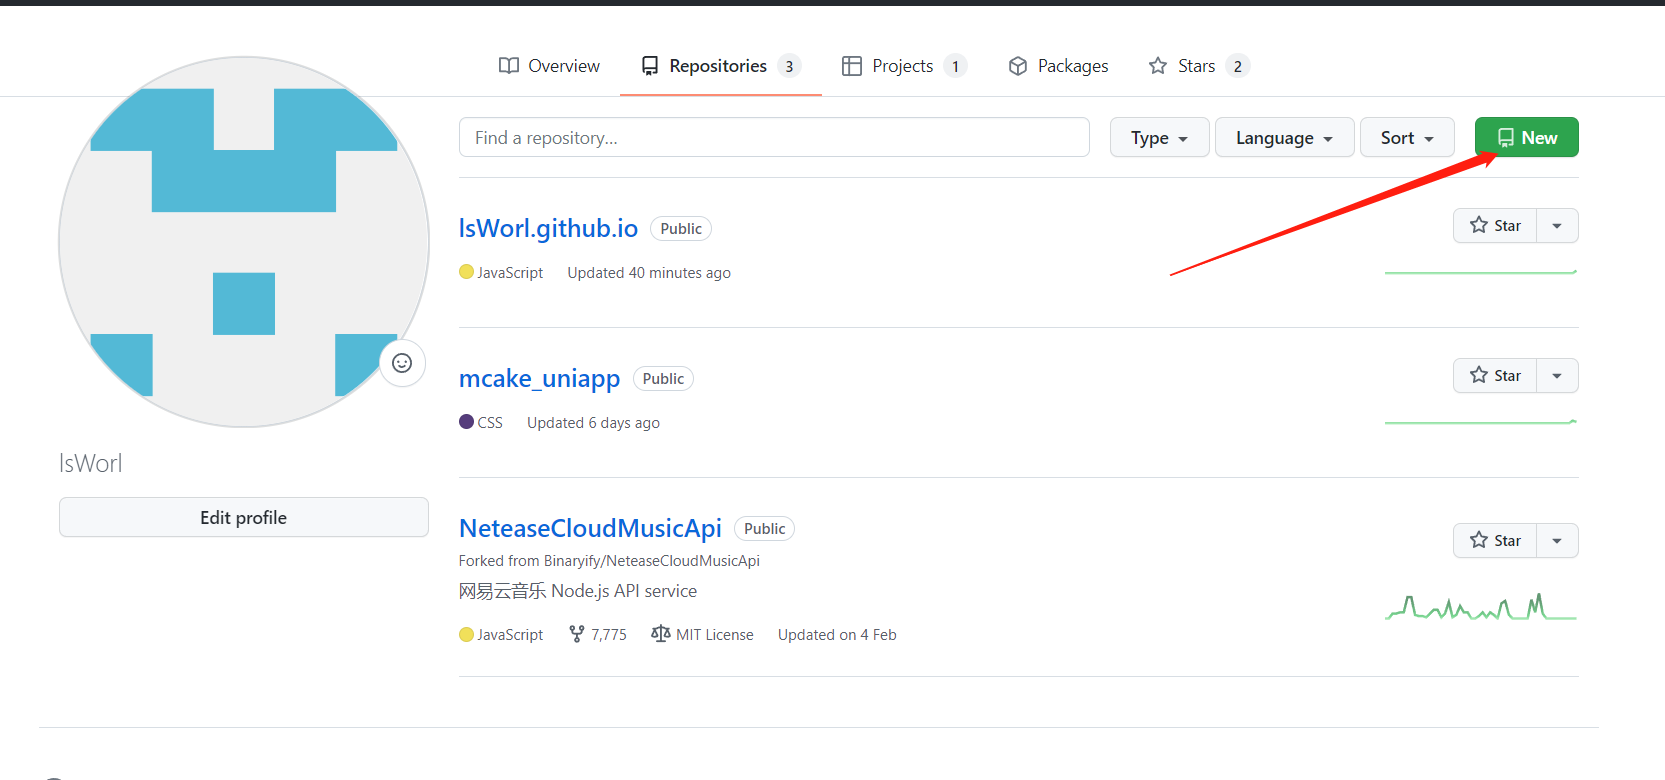Click NeteaseCloudMusicApi's yellow JavaScript dot
The height and width of the screenshot is (780, 1665).
coord(466,634)
